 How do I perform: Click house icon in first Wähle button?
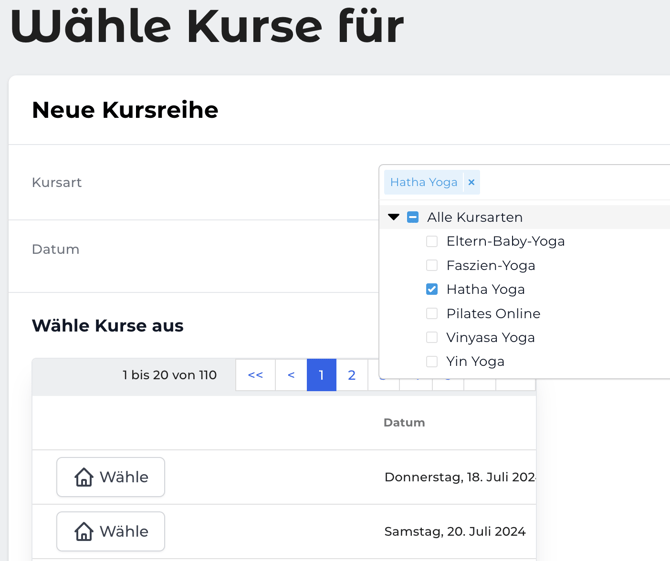pos(84,478)
